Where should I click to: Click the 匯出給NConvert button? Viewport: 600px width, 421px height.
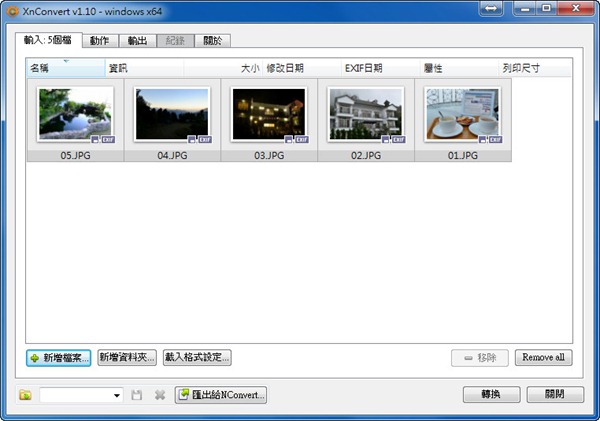(221, 395)
